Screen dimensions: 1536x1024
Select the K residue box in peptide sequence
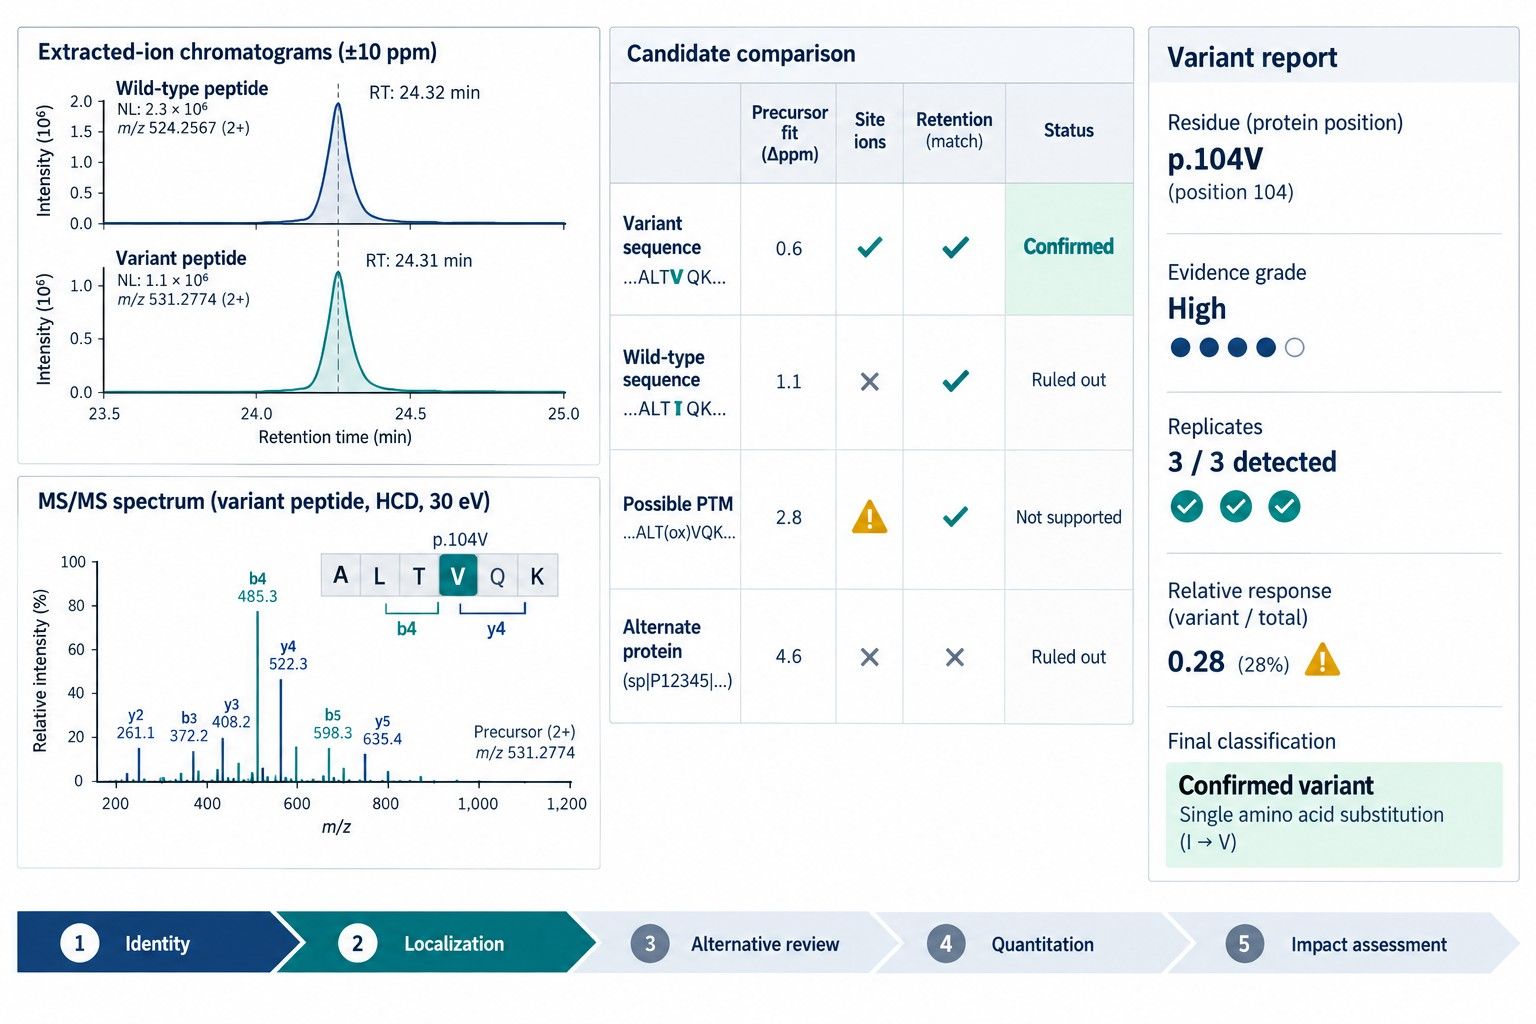(537, 576)
